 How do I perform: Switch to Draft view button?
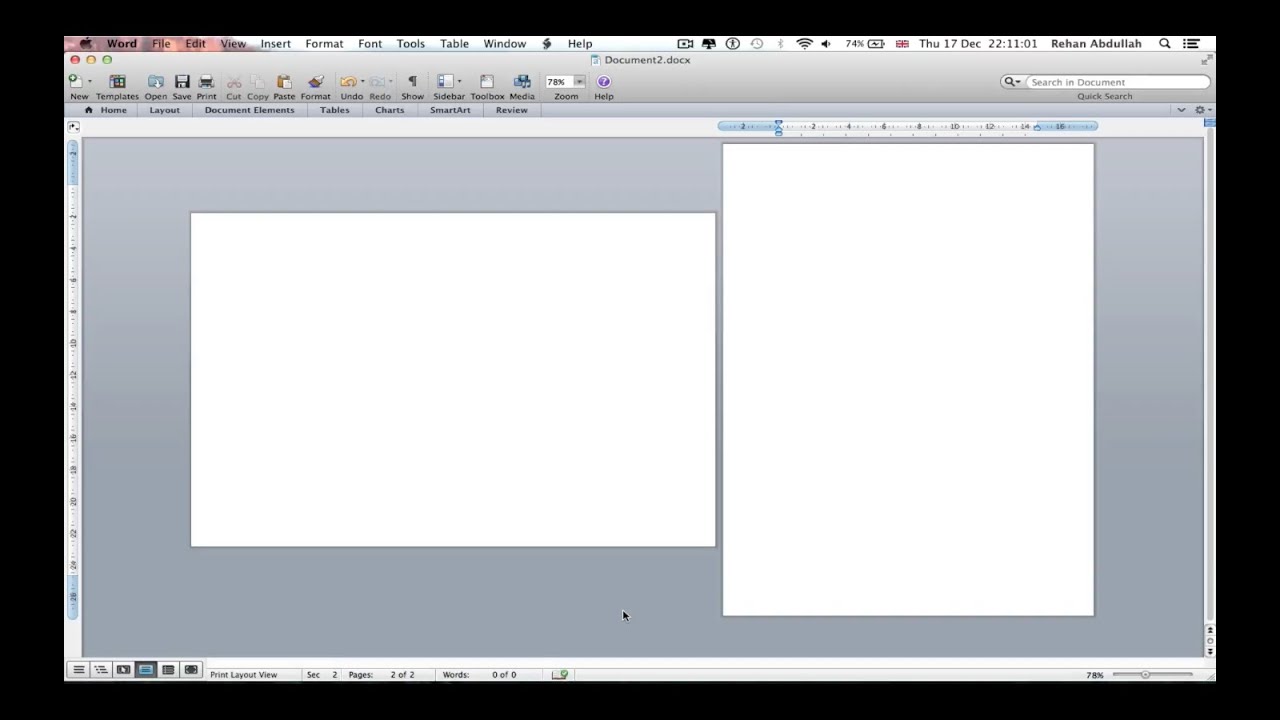pos(79,670)
